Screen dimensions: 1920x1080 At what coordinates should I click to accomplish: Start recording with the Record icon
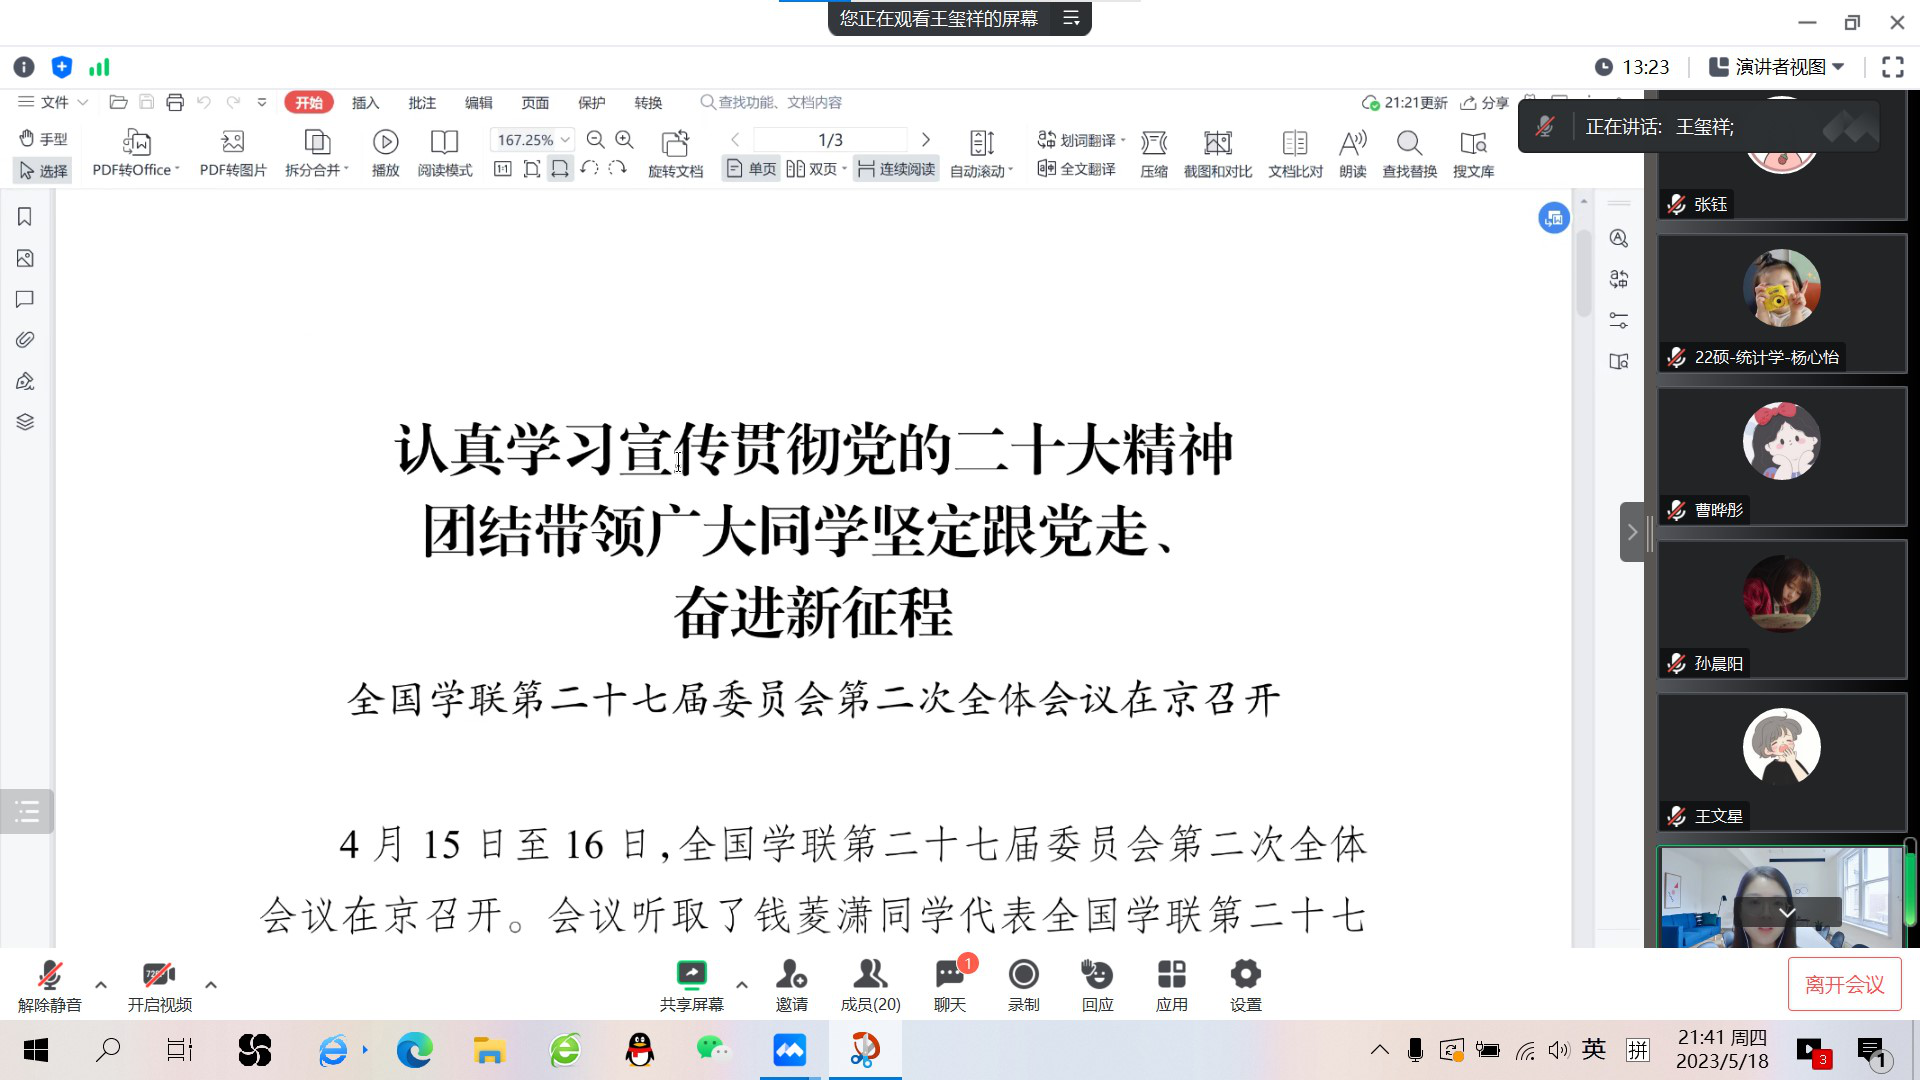[x=1023, y=975]
